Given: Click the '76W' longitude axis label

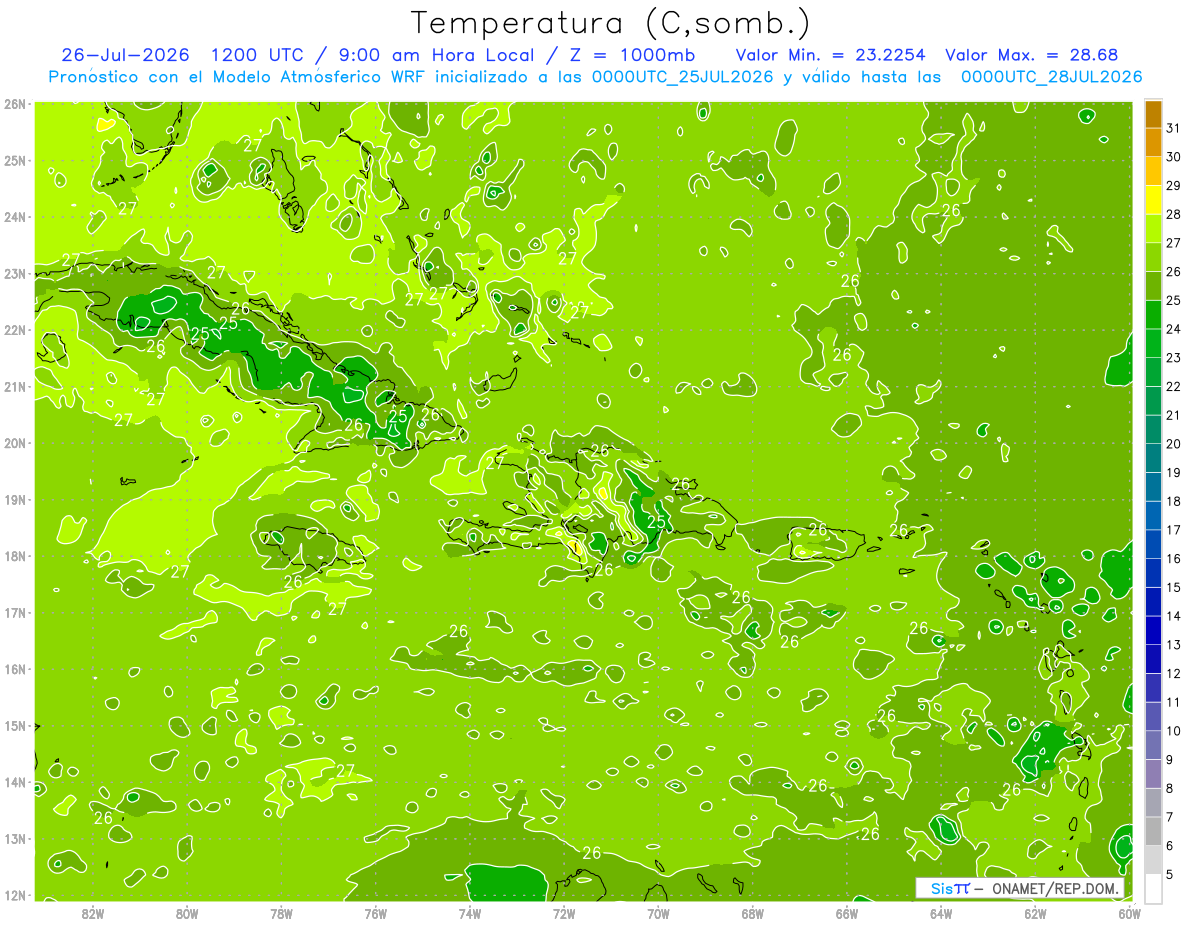Looking at the screenshot, I should point(376,913).
